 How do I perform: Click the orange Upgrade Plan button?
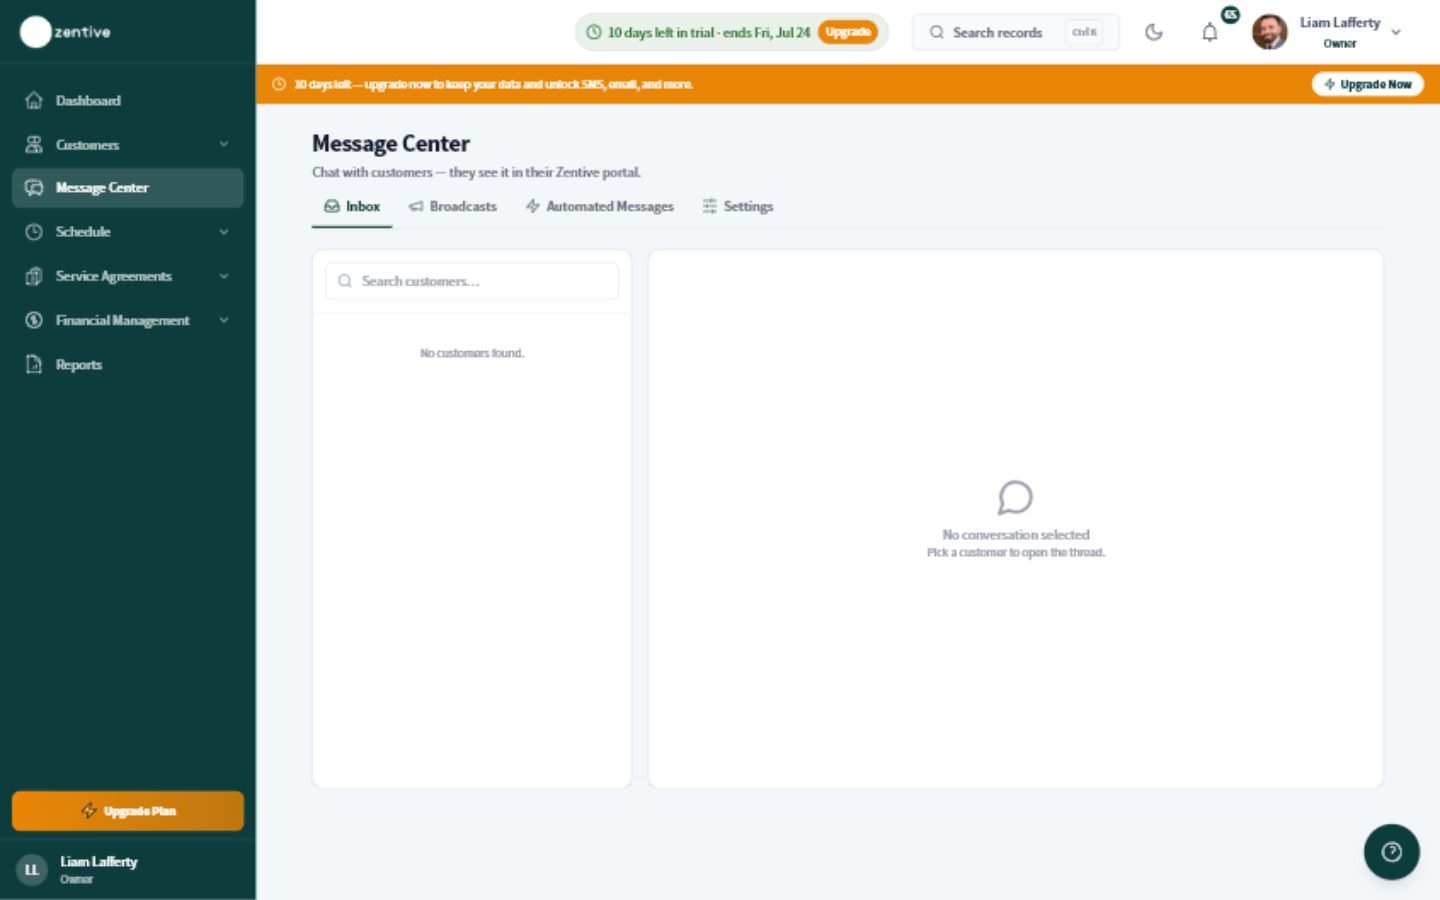(x=128, y=811)
